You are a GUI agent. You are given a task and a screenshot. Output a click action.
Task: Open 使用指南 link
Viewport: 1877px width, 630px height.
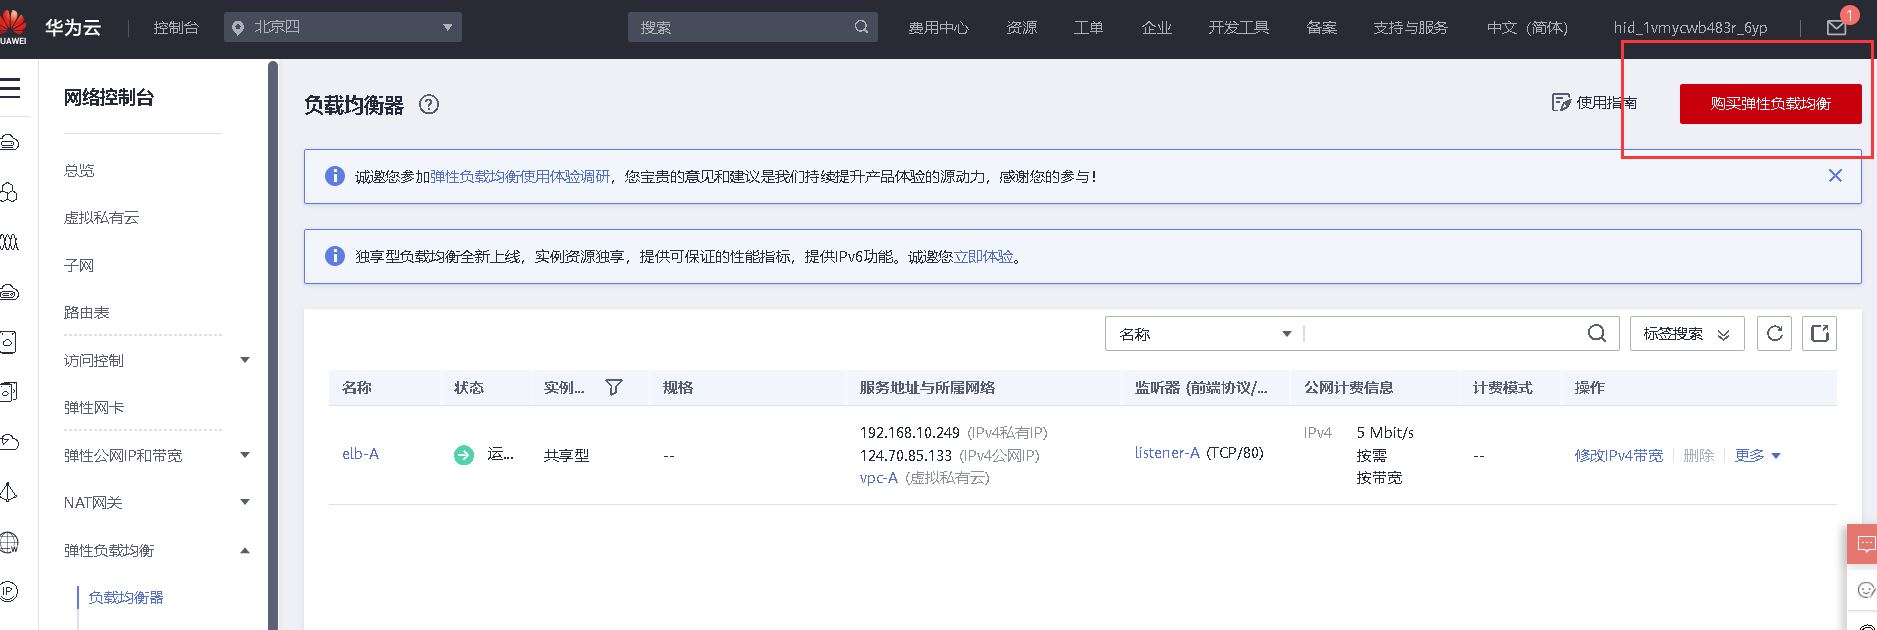point(1594,103)
